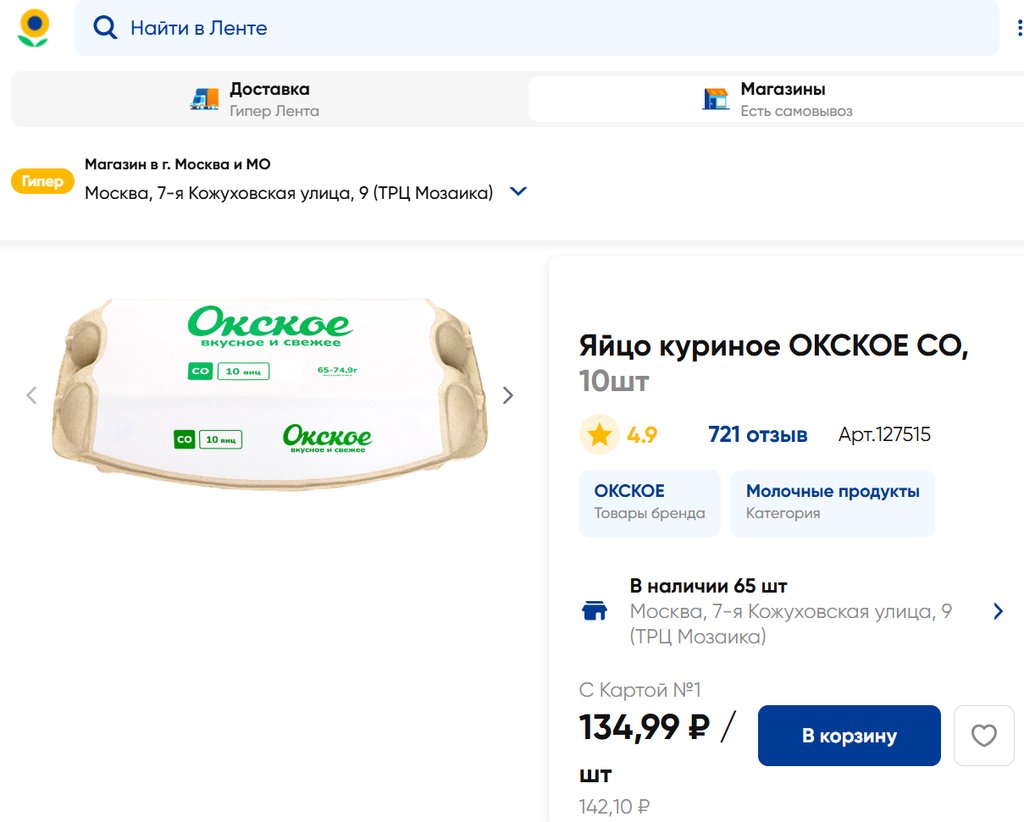The width and height of the screenshot is (1024, 822).
Task: Add eggs to cart with В корзину
Action: point(849,736)
